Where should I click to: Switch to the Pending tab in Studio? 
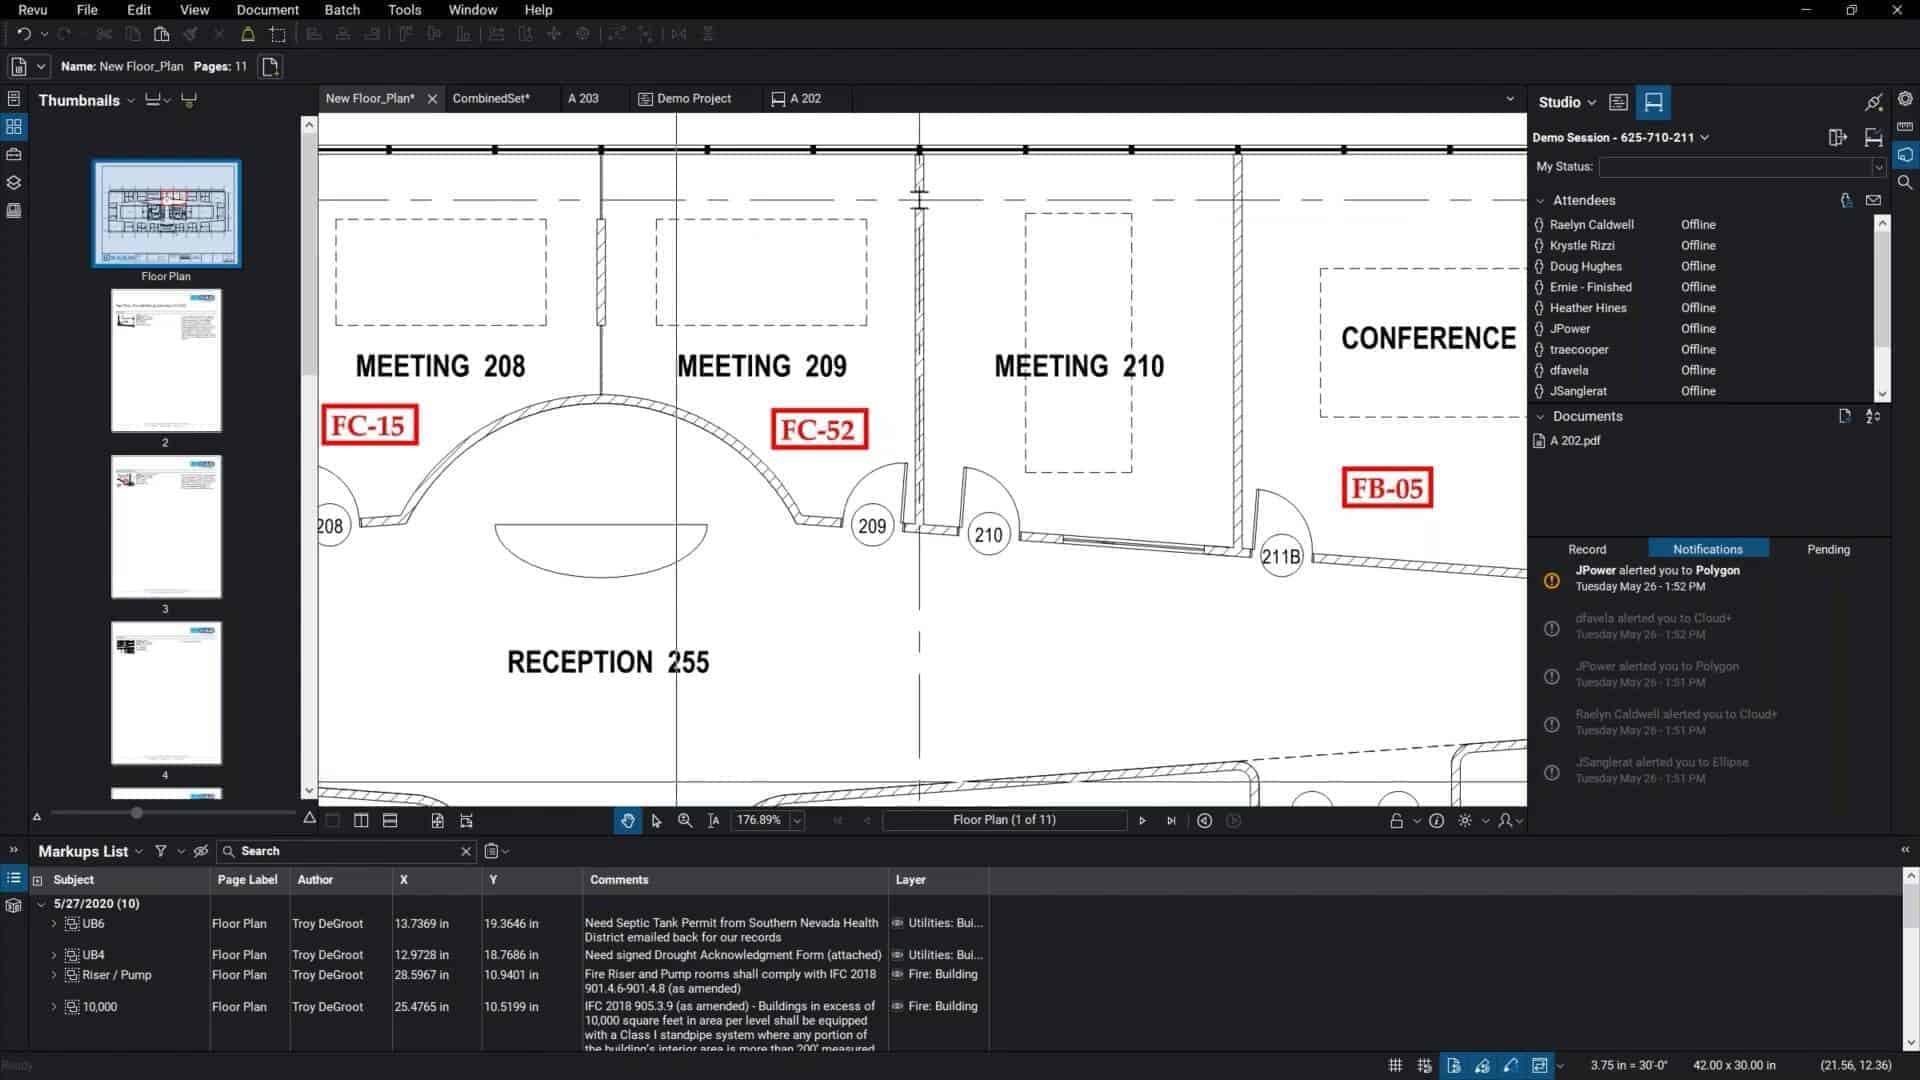pos(1828,549)
